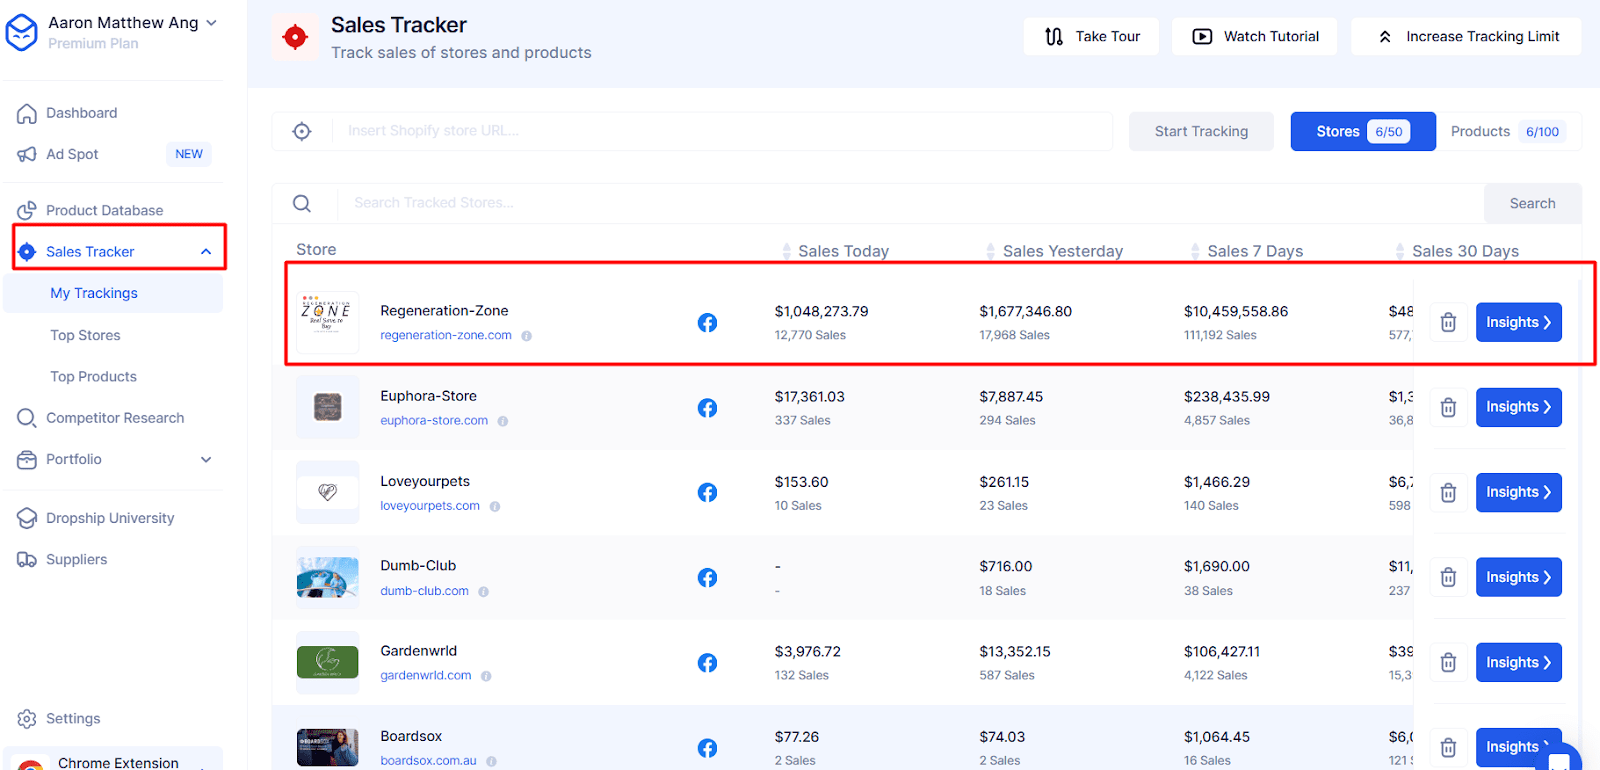Open Insights for Loveyourpets
Screen dimensions: 1600x770
(x=1518, y=492)
